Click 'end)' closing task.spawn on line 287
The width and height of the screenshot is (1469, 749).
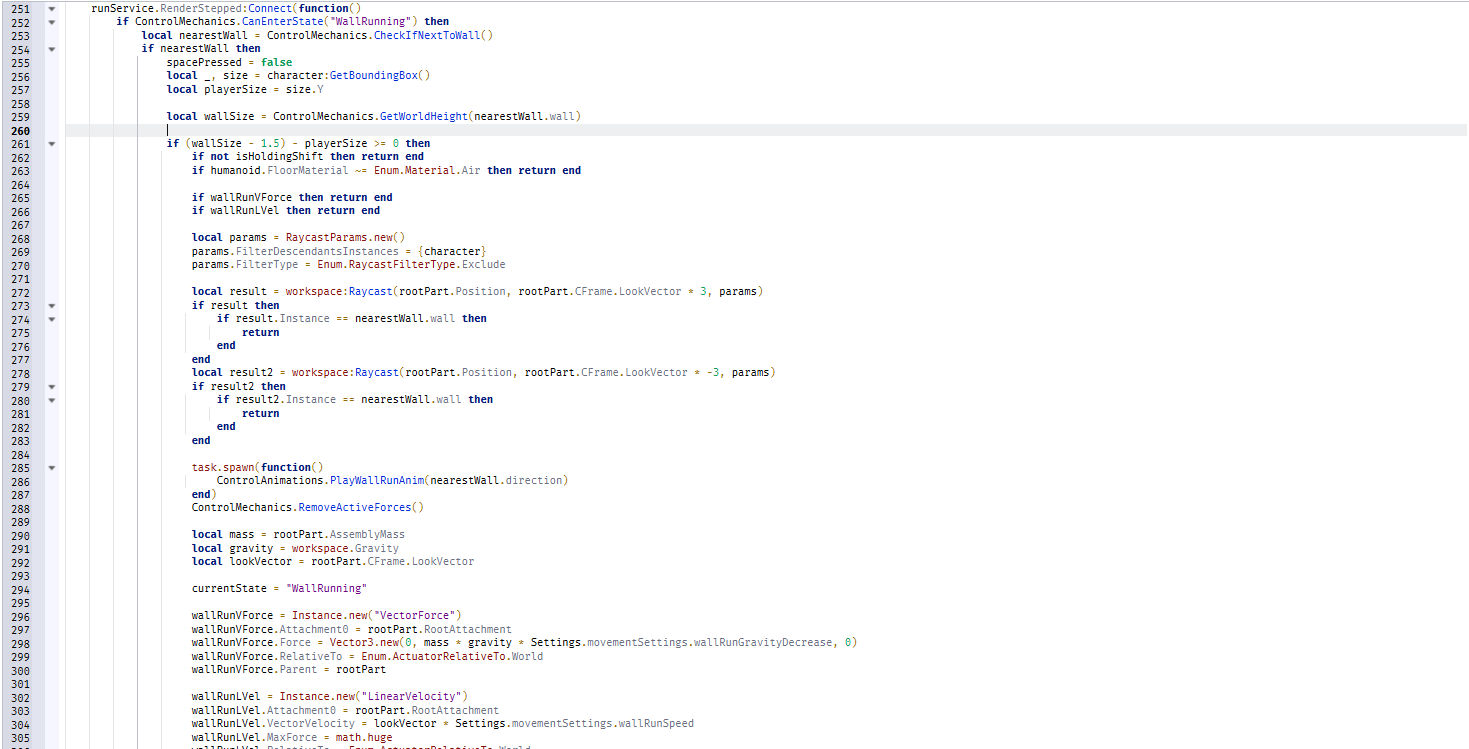pos(204,494)
